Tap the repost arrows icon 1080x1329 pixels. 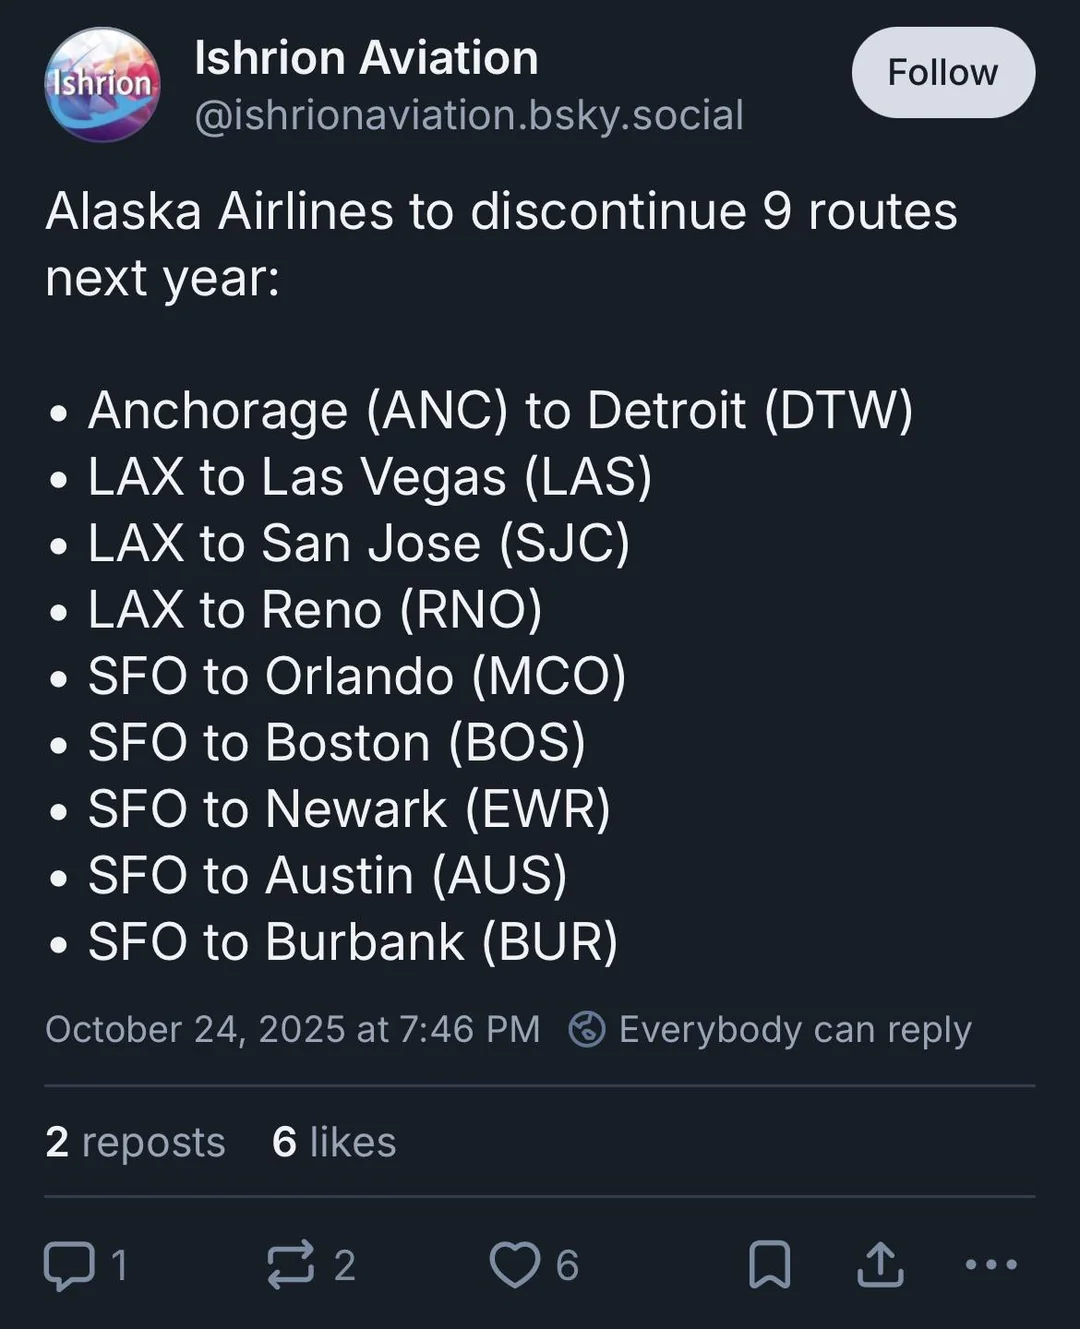290,1265
